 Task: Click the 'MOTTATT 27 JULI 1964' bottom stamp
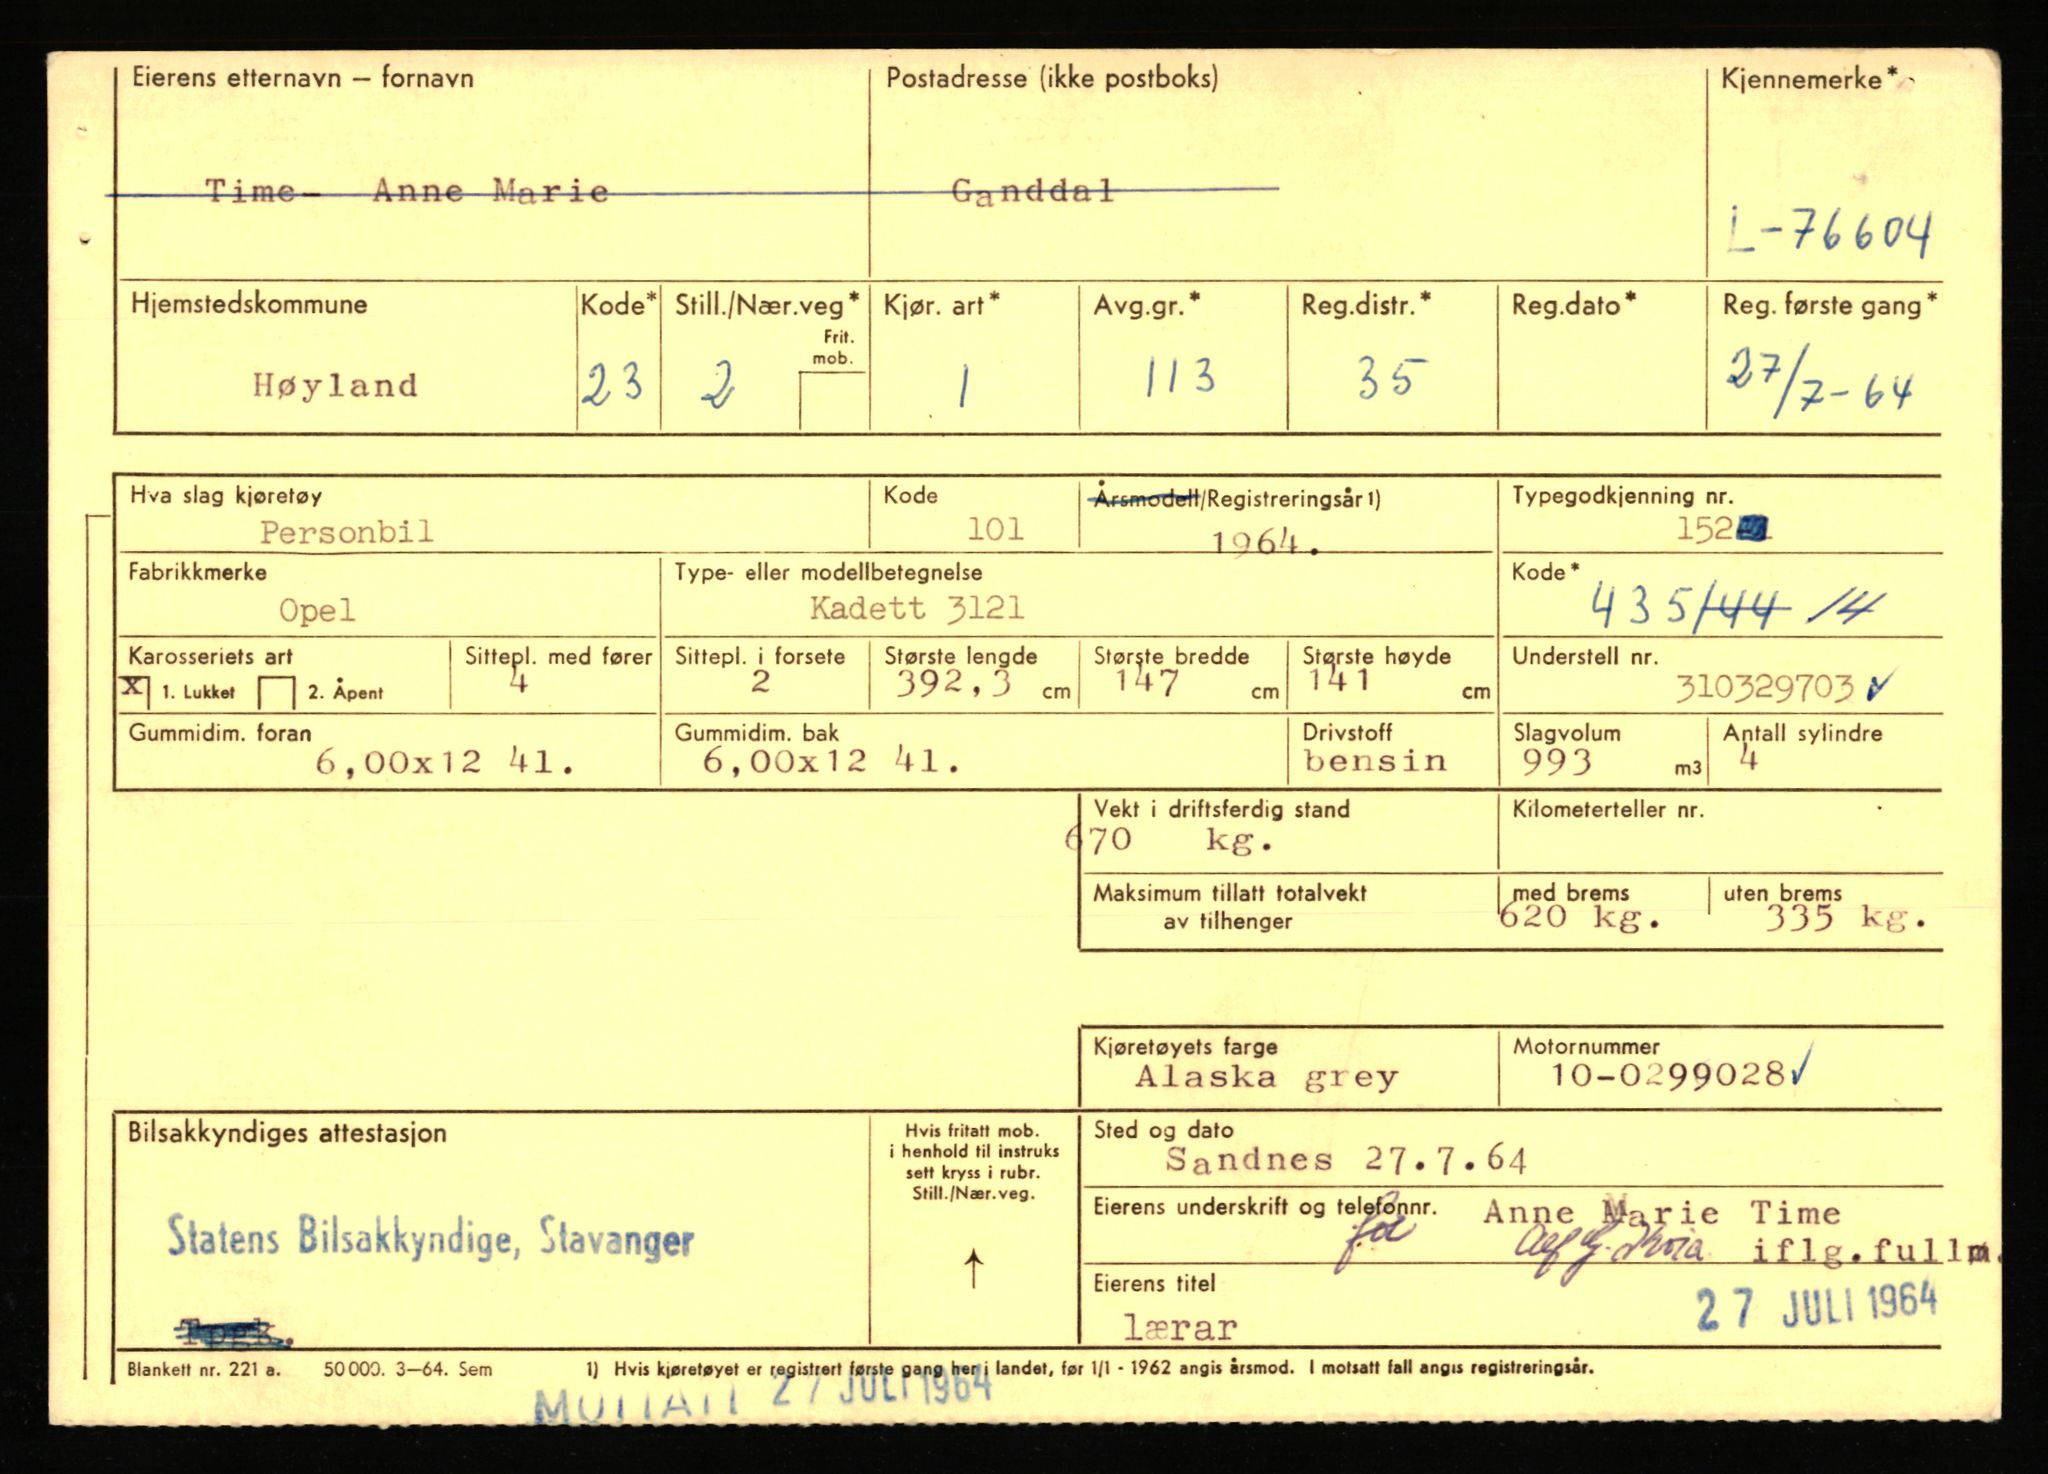pos(763,1395)
